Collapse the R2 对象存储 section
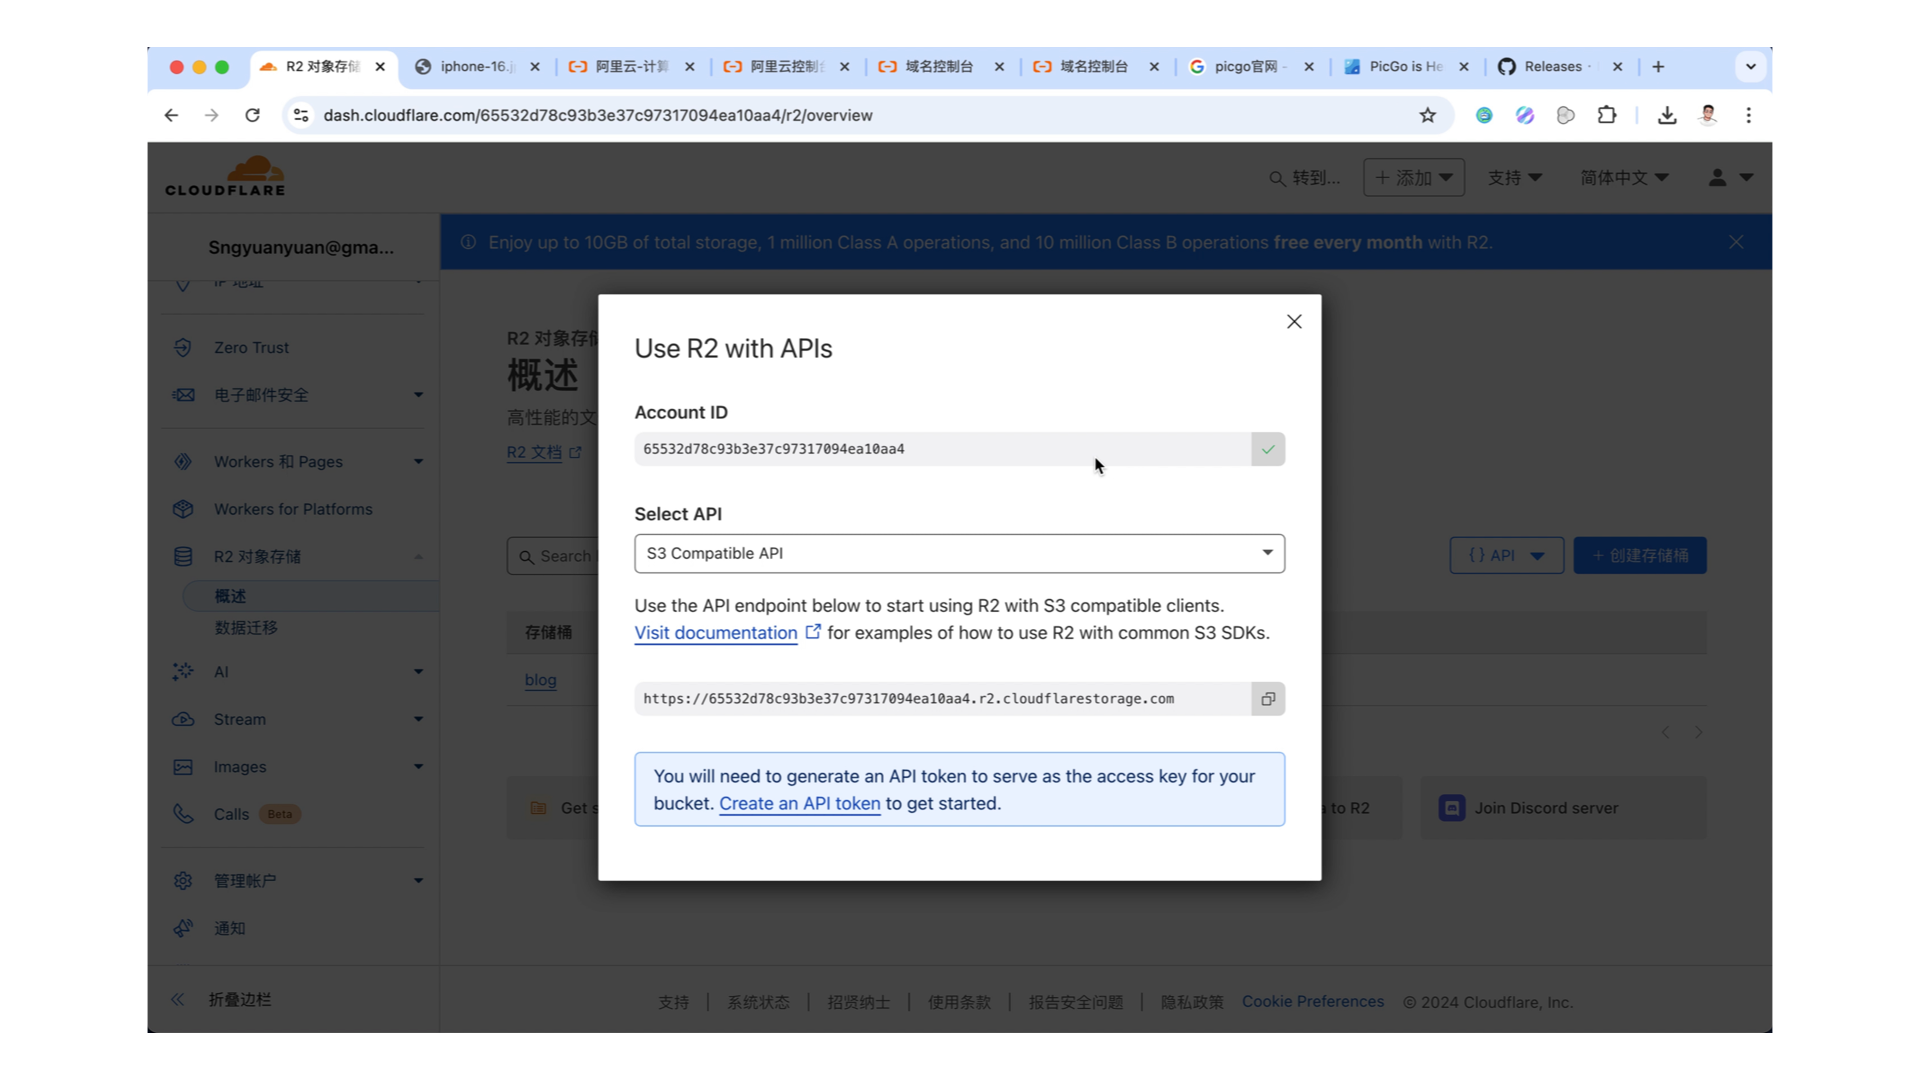This screenshot has width=1920, height=1080. 419,556
